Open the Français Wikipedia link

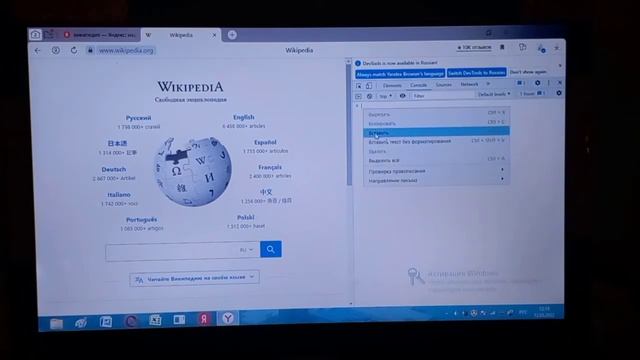tap(270, 167)
